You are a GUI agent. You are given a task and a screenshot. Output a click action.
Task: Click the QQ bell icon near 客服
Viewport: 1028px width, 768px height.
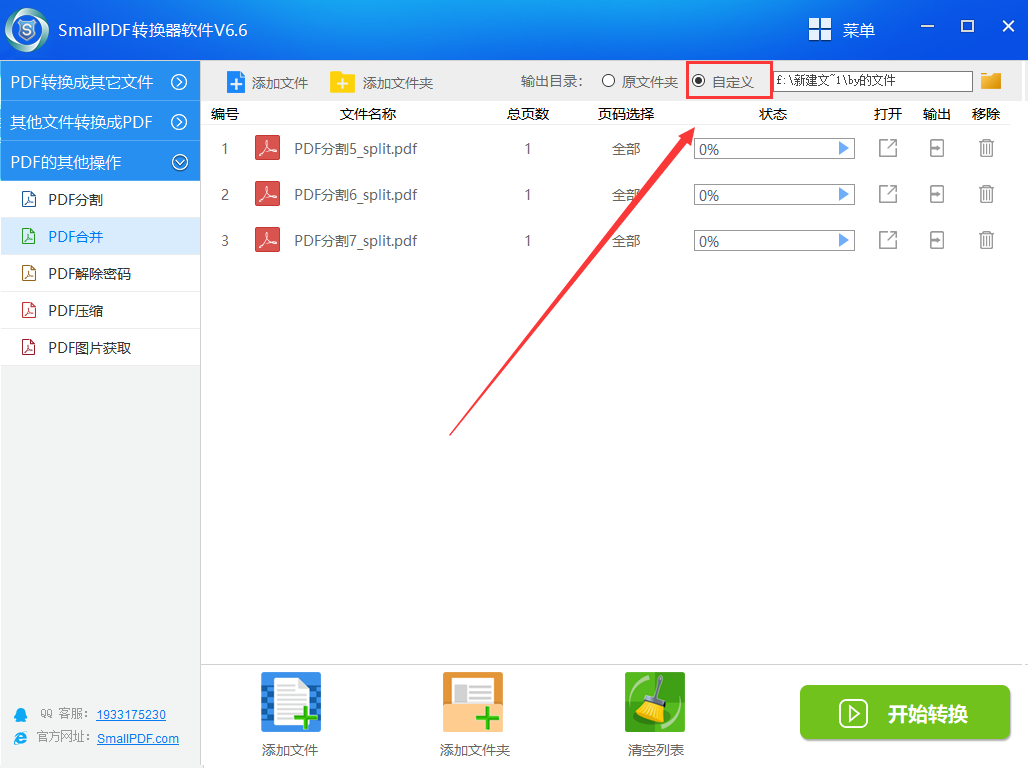[21, 715]
